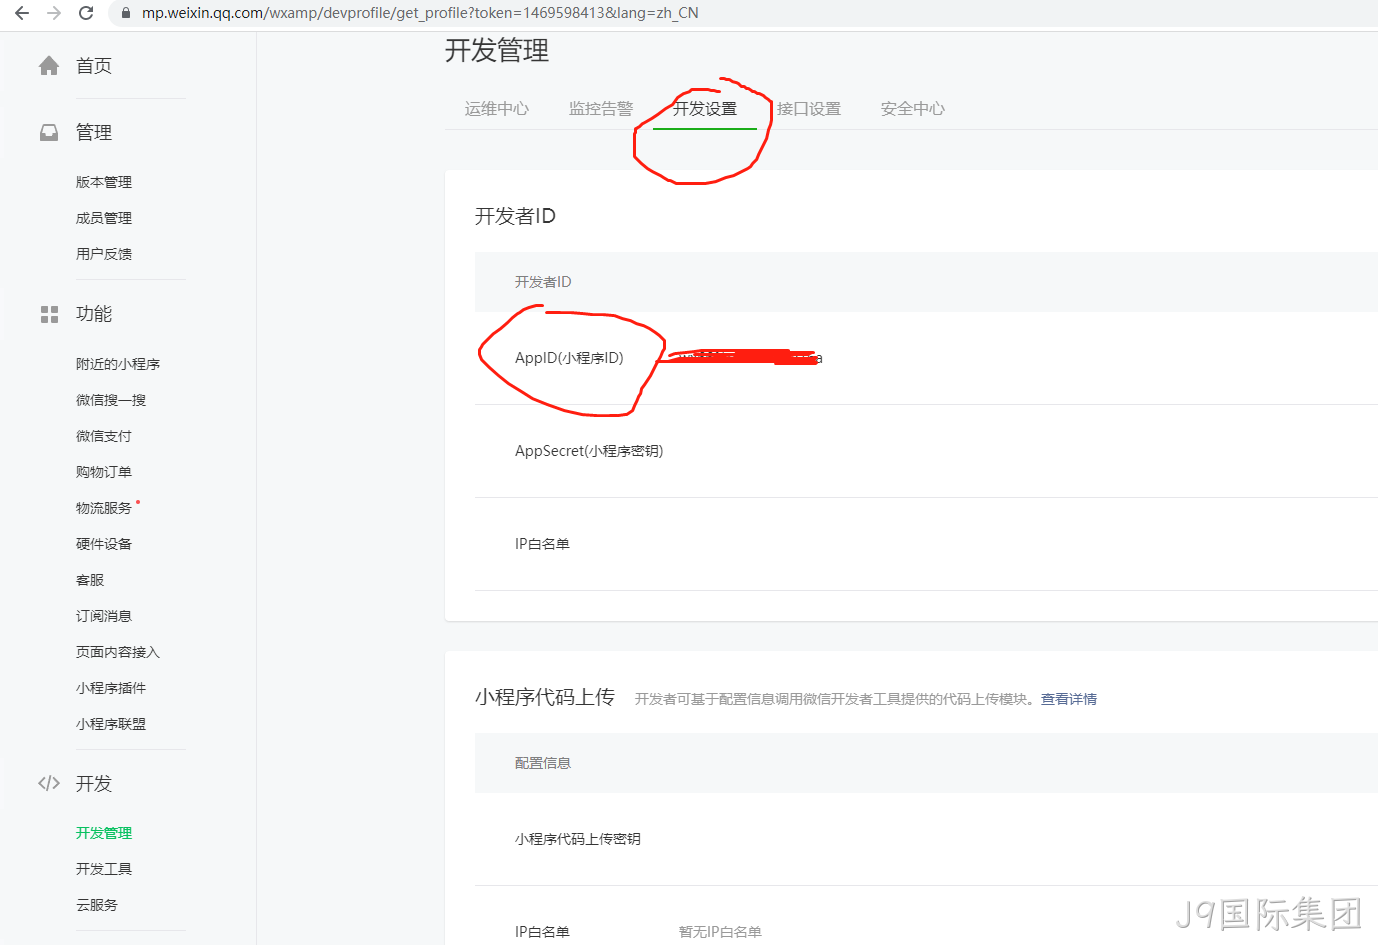The image size is (1378, 945).
Task: Open 开发工具 in the sidebar
Action: click(x=104, y=869)
